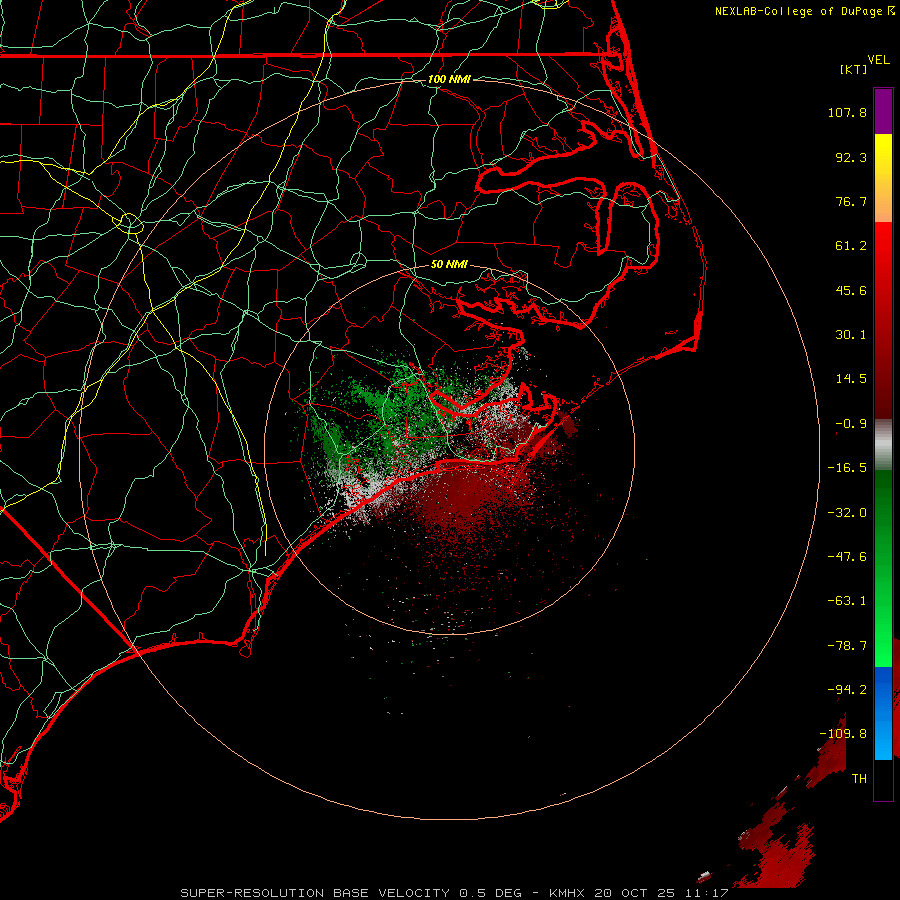Click the Super-Resolution Base Velocity caption
This screenshot has height=900, width=900.
[x=454, y=893]
